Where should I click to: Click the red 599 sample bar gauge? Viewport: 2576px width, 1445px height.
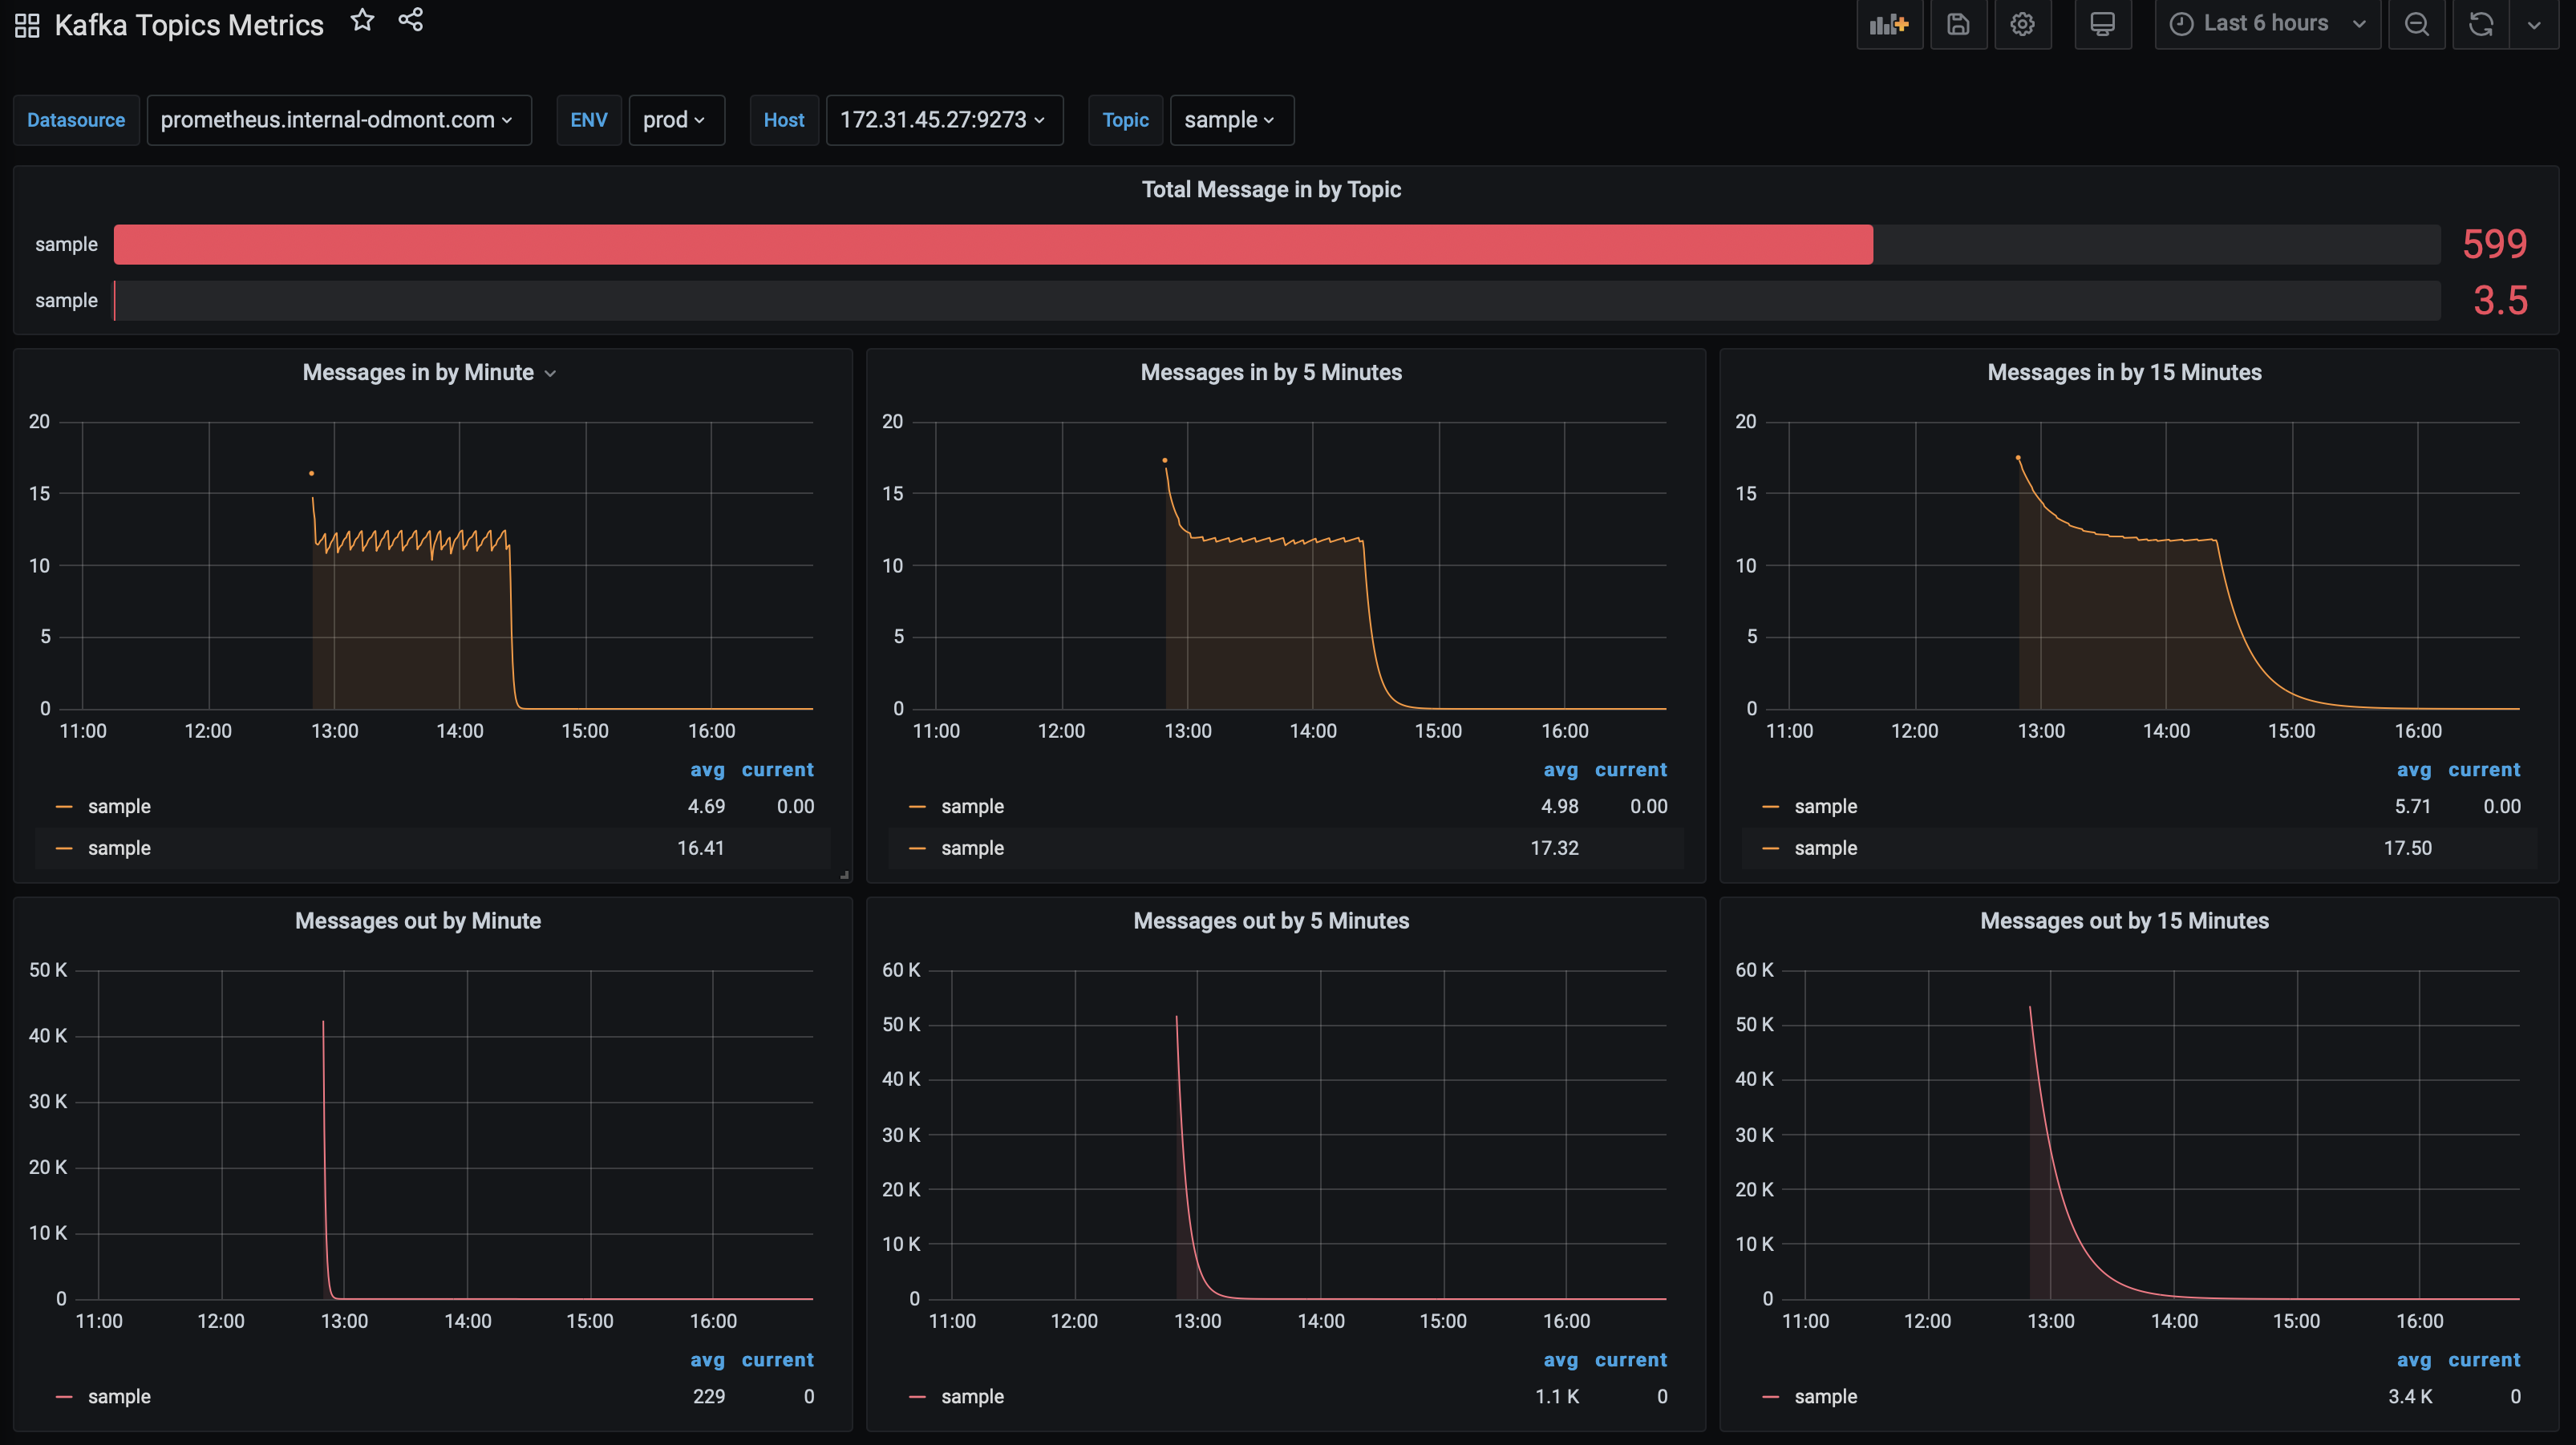[992, 245]
